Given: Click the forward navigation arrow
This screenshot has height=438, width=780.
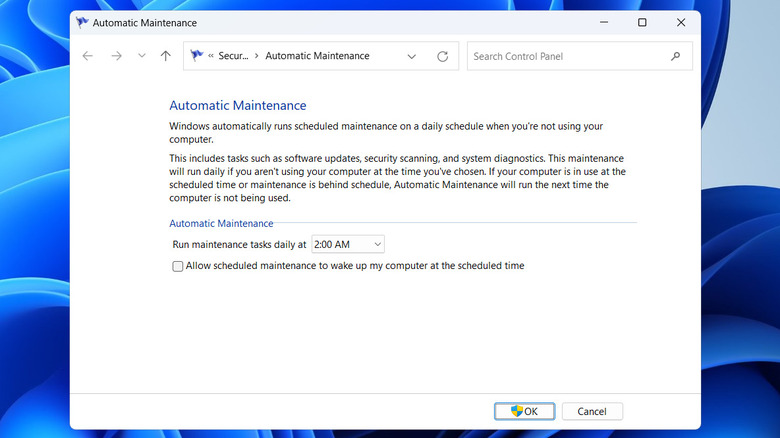Looking at the screenshot, I should pyautogui.click(x=116, y=57).
